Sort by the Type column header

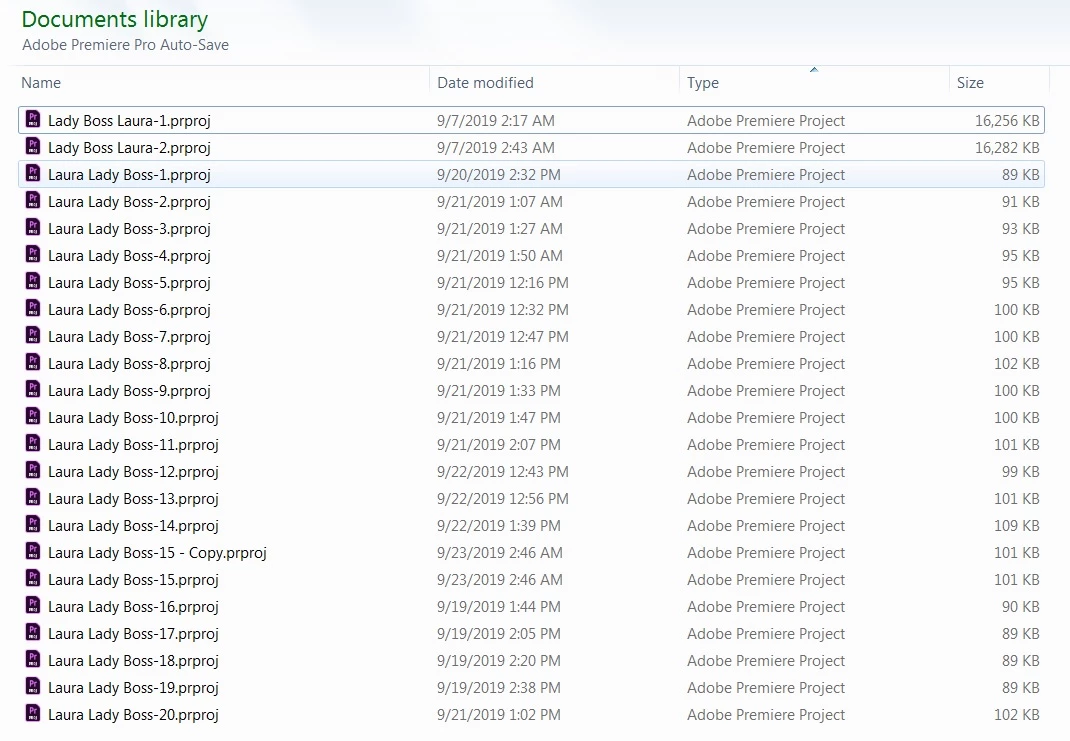[x=703, y=83]
